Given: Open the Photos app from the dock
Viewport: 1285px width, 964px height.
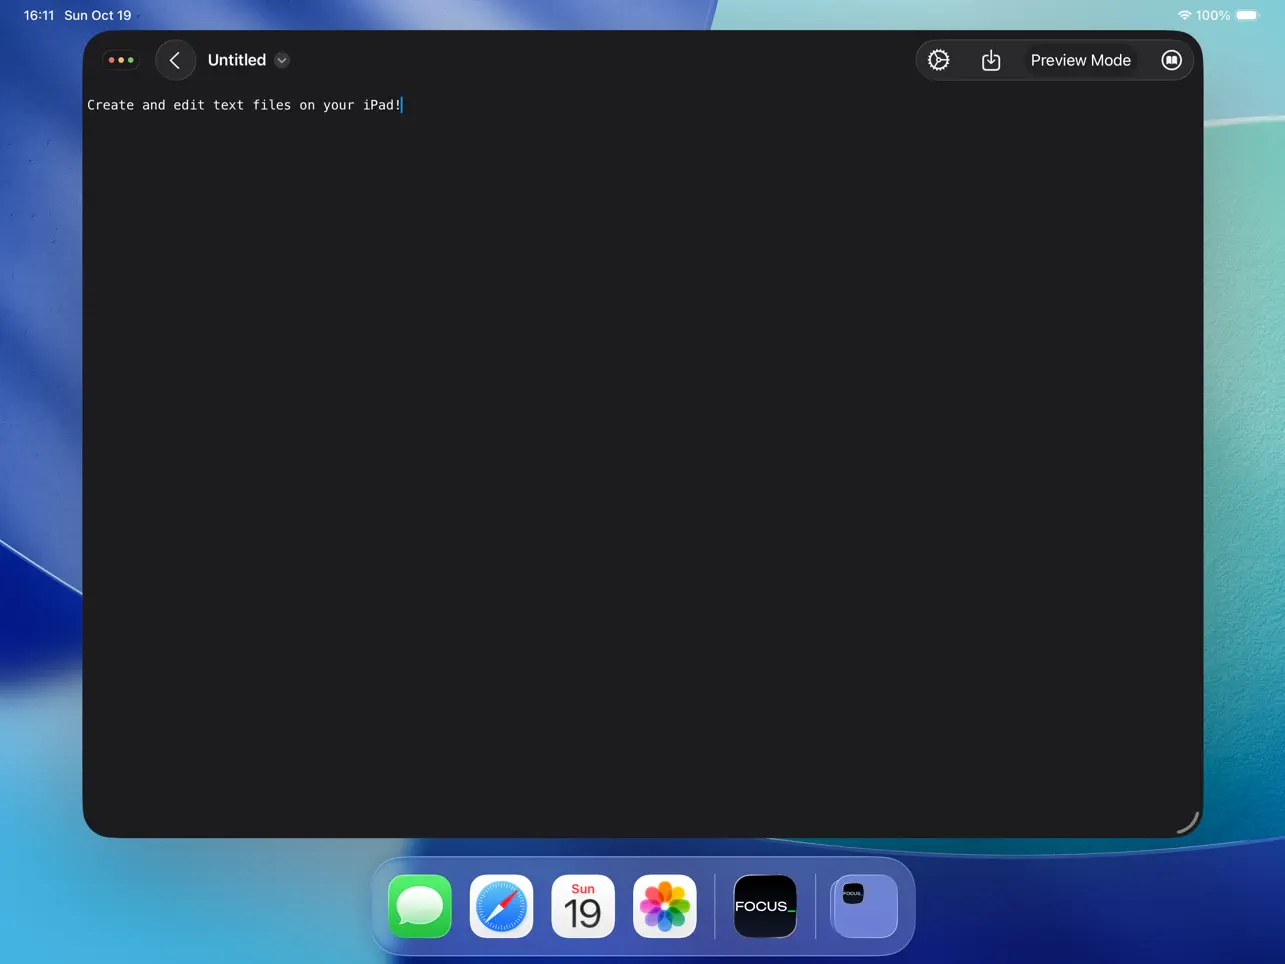Looking at the screenshot, I should pos(664,906).
